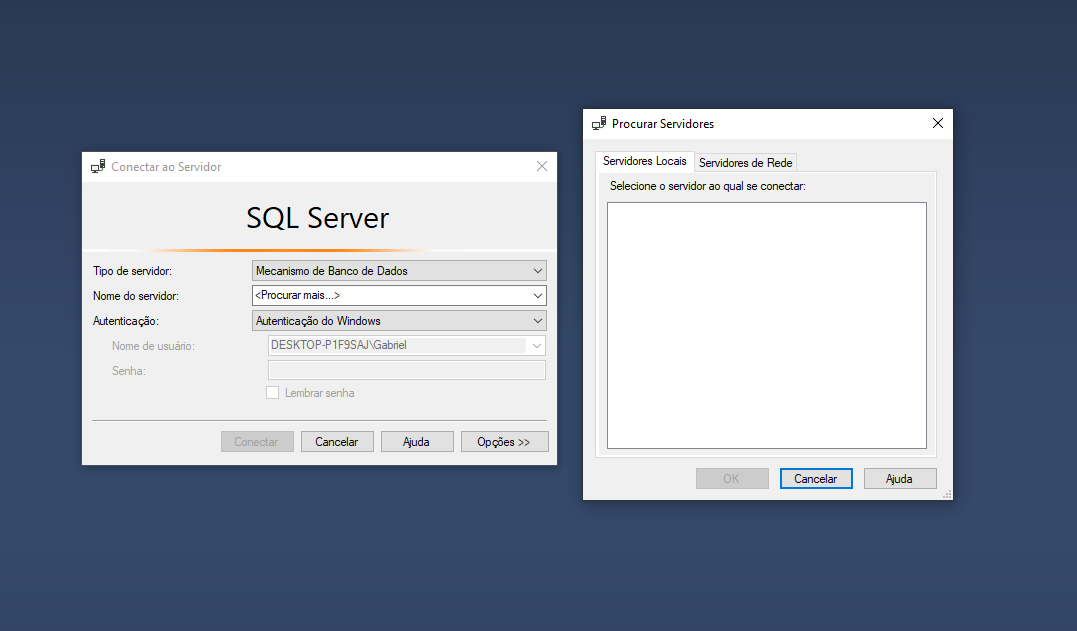This screenshot has width=1077, height=631.
Task: Click the Senha password field
Action: coord(407,370)
